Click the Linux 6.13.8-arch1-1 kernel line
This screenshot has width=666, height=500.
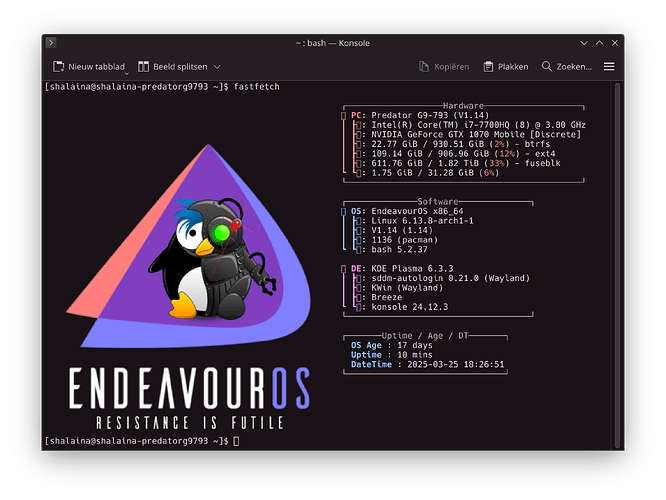click(422, 221)
